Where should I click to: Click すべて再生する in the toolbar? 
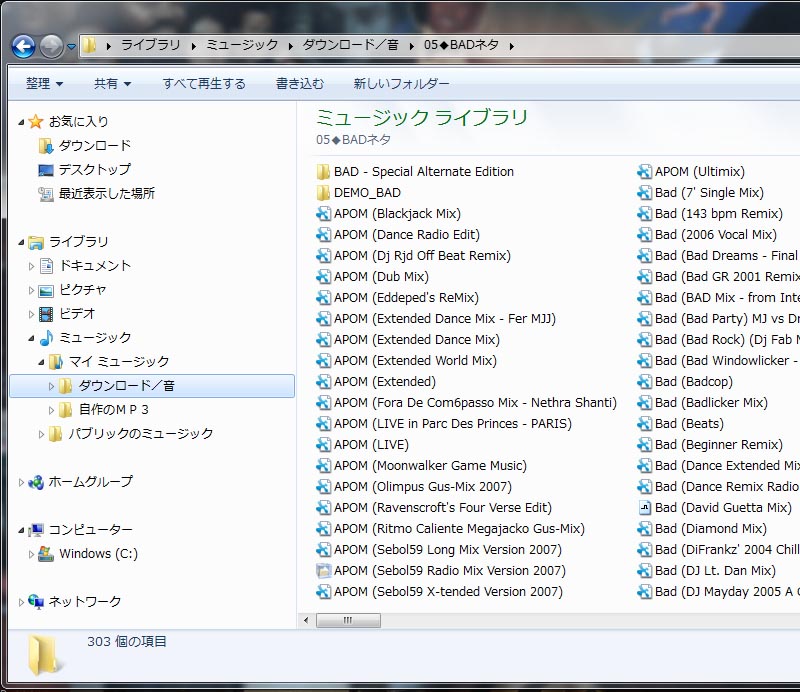point(204,83)
